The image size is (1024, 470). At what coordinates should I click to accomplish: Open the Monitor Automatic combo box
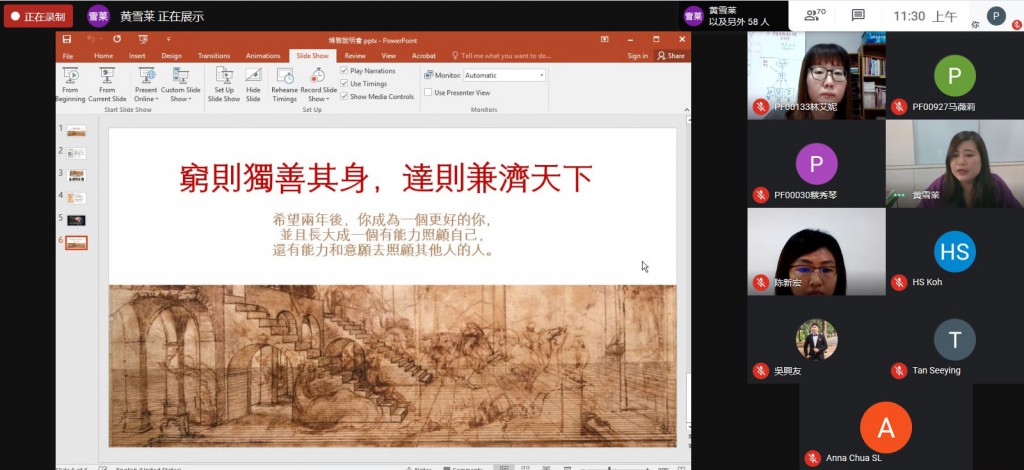coord(504,76)
